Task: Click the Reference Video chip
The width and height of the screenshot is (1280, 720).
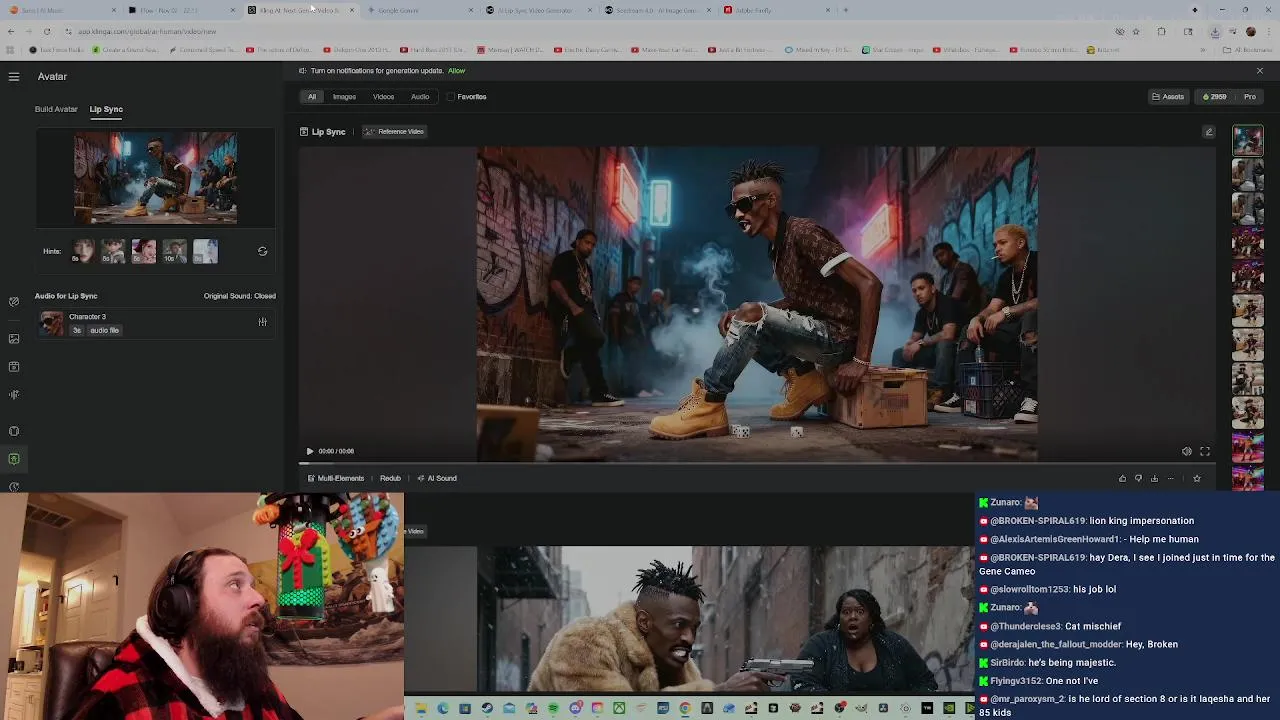Action: (394, 132)
